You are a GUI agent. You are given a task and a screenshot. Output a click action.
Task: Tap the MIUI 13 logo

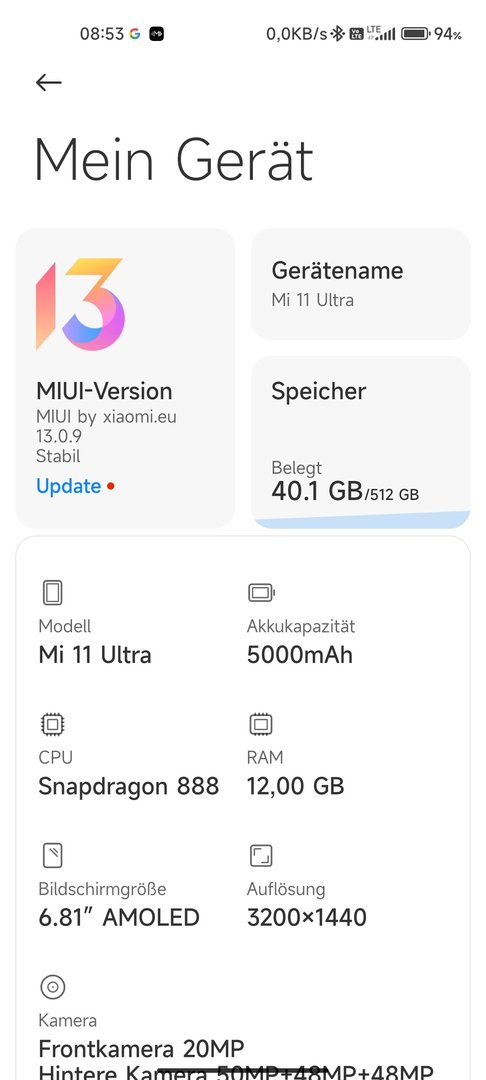(80, 304)
